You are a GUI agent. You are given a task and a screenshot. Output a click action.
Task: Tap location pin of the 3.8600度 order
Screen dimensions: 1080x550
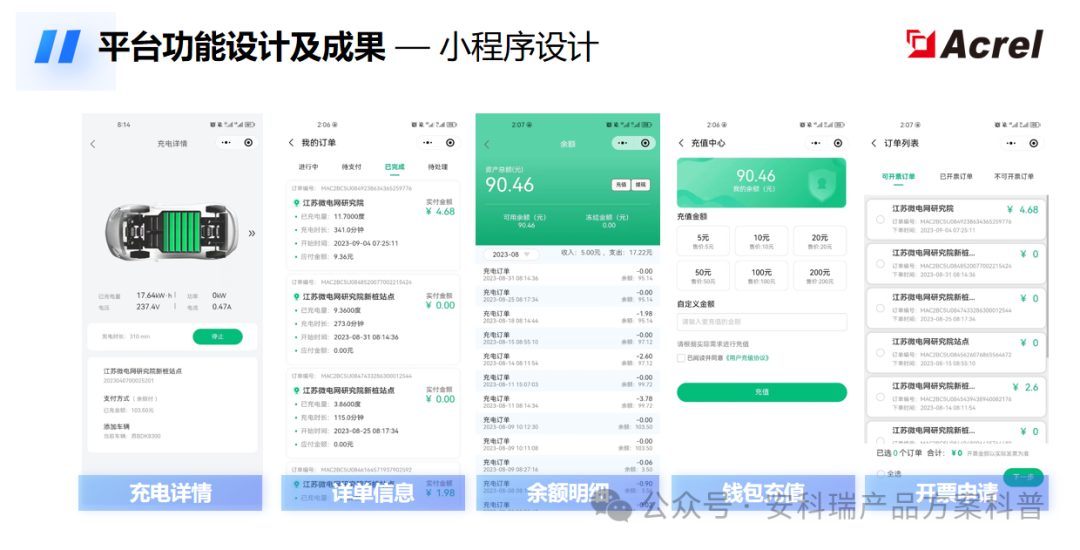coord(296,390)
